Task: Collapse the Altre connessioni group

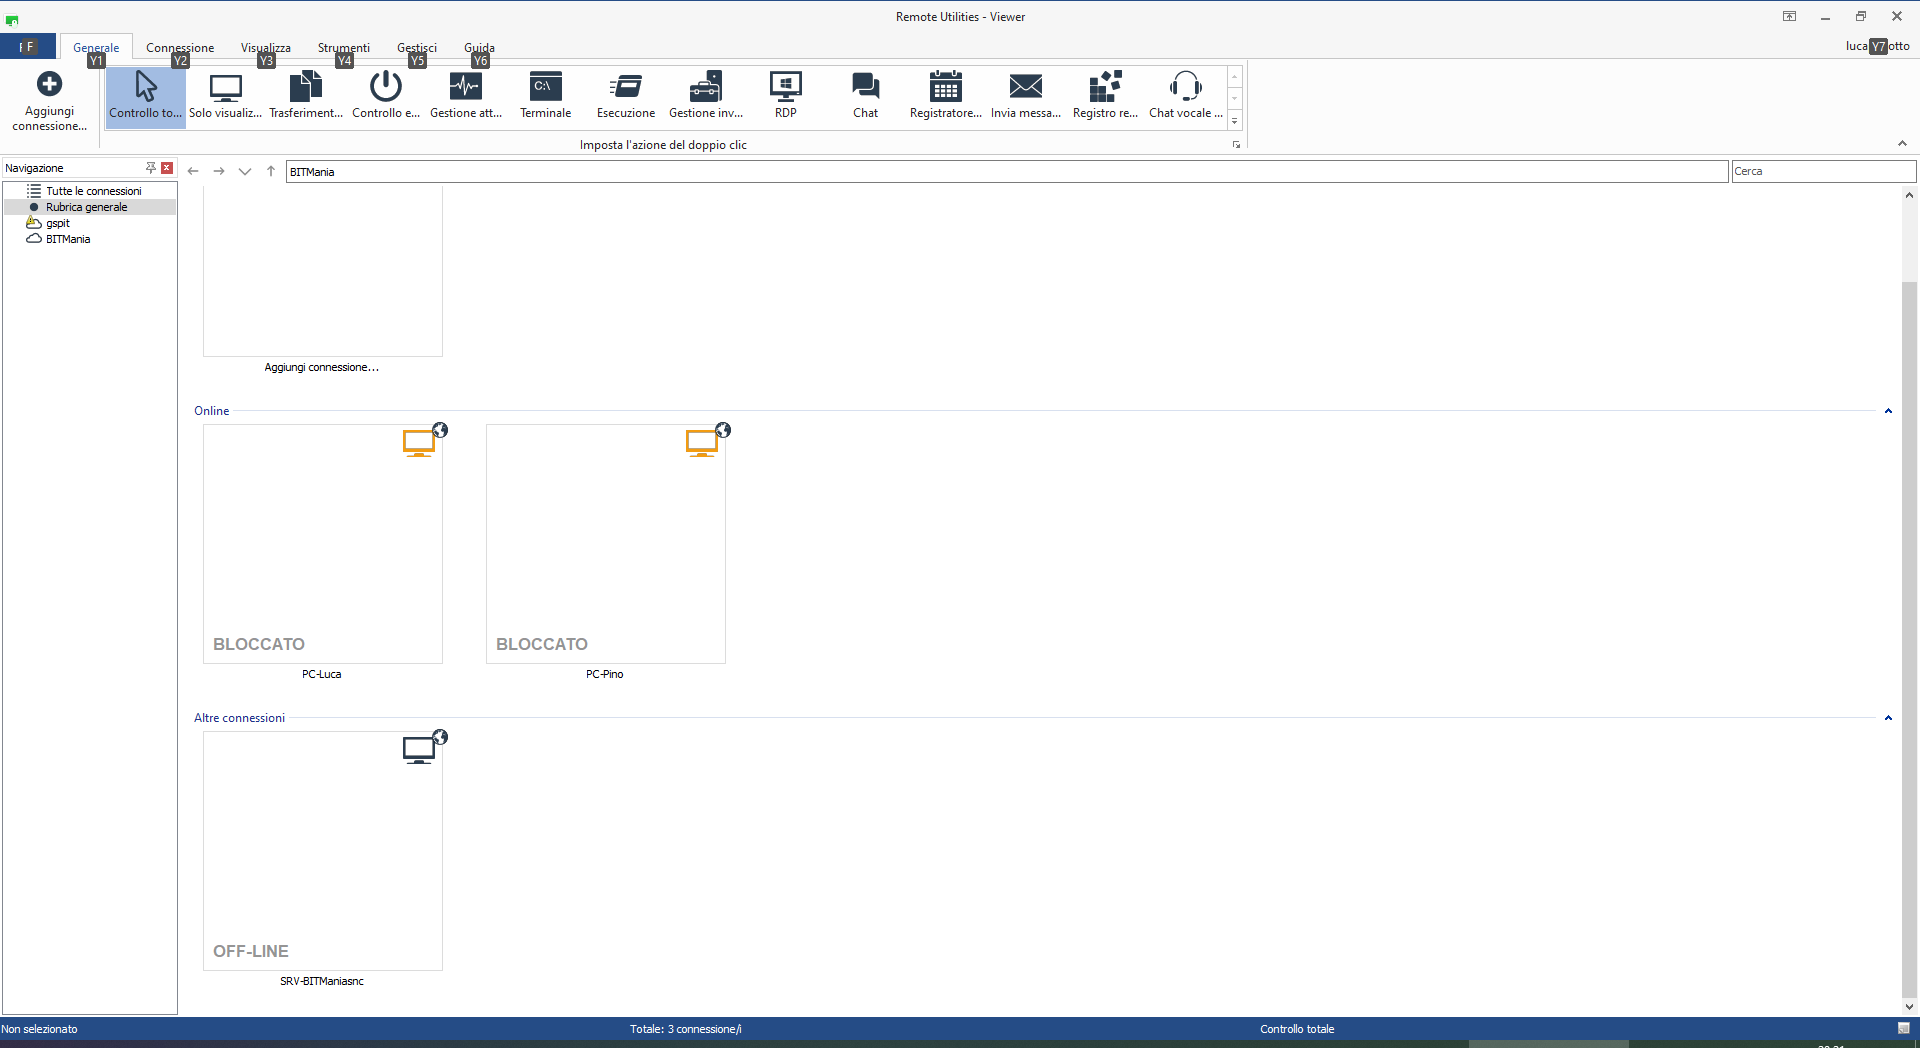Action: click(x=1888, y=718)
